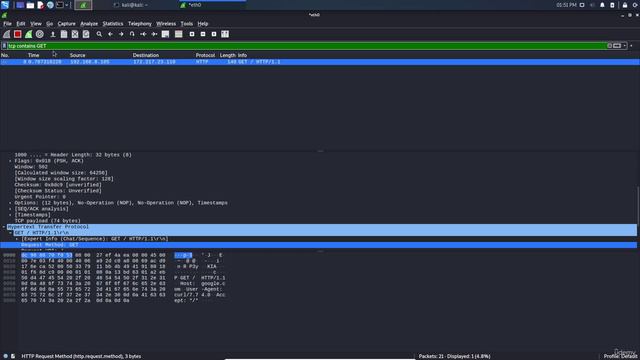
Task: Open the display filter history dropdown
Action: (624, 46)
